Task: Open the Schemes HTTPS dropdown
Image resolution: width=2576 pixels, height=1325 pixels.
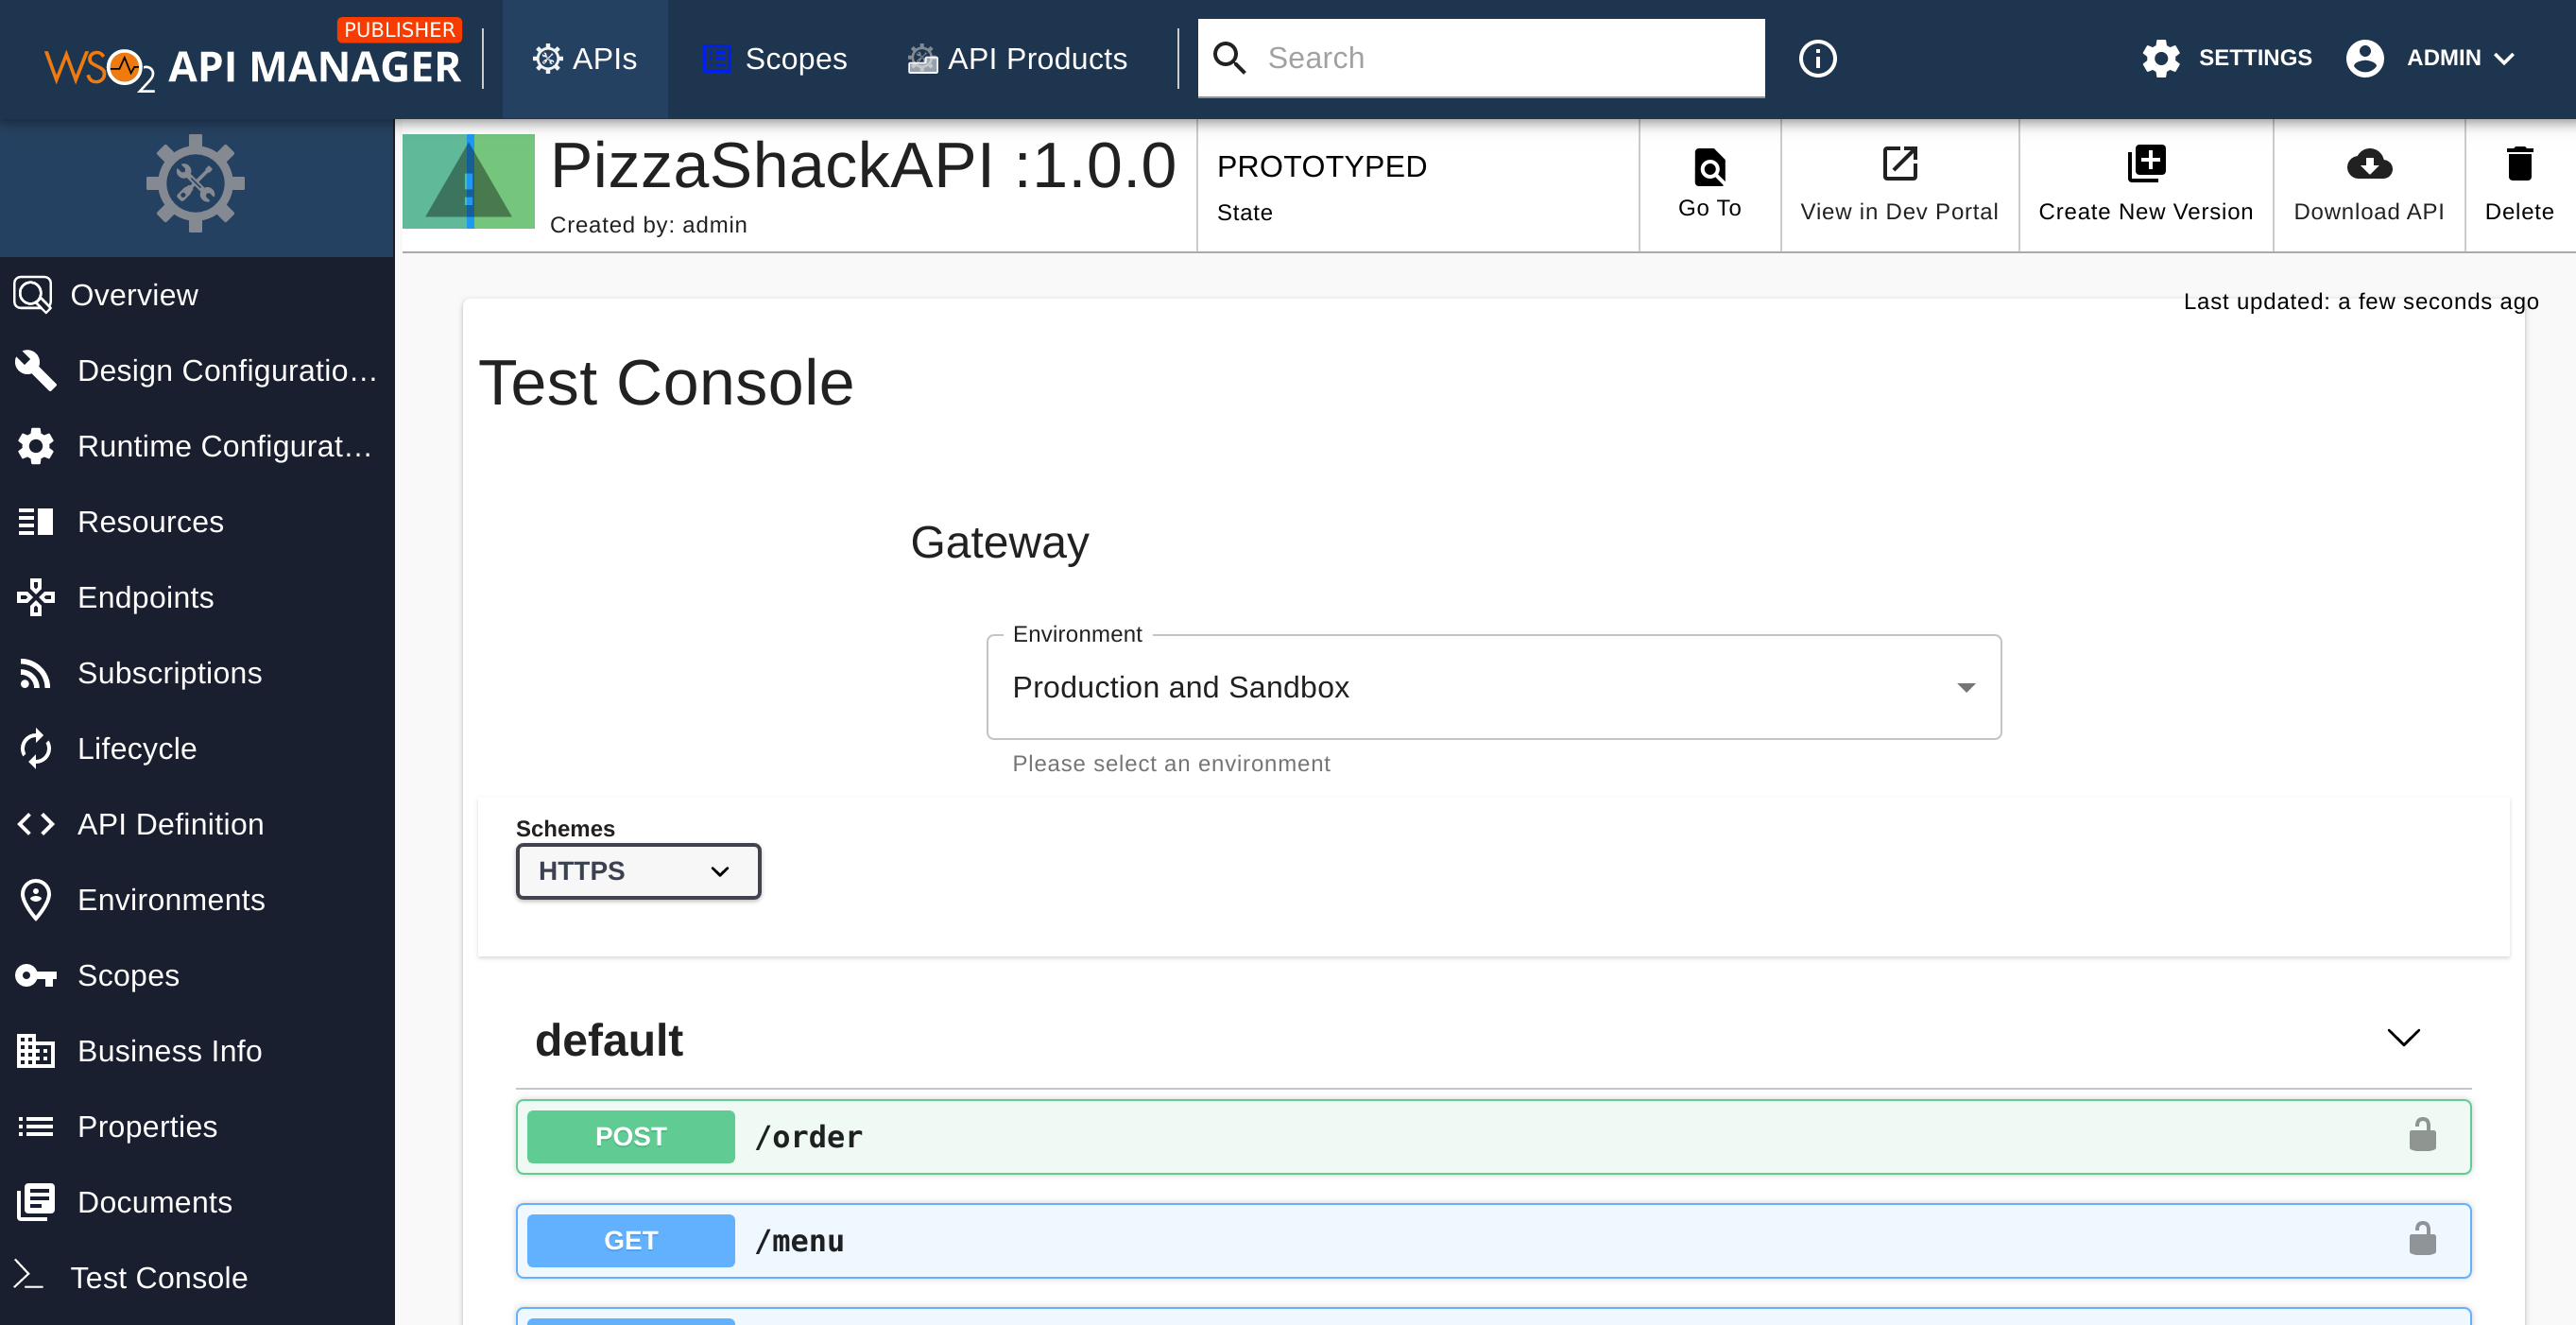Action: (x=638, y=871)
